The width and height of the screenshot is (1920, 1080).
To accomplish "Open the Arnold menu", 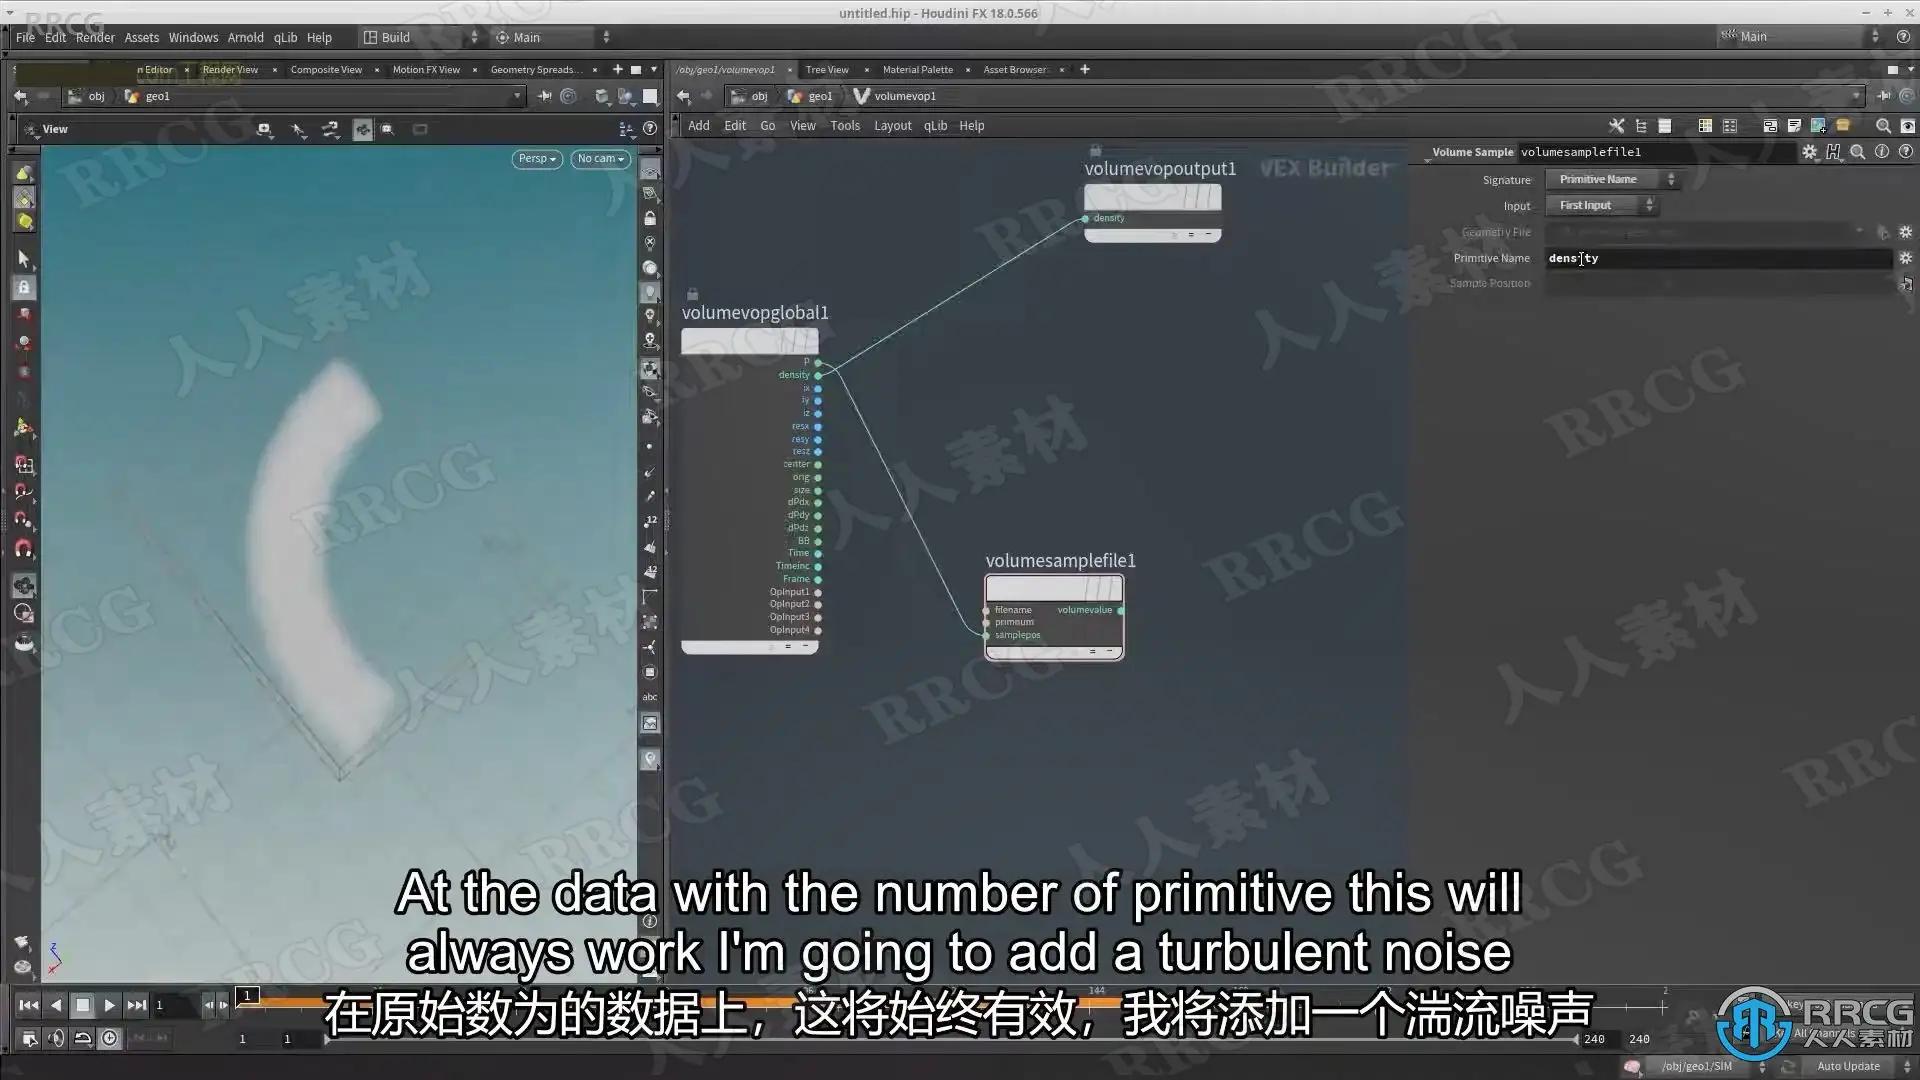I will coord(245,37).
